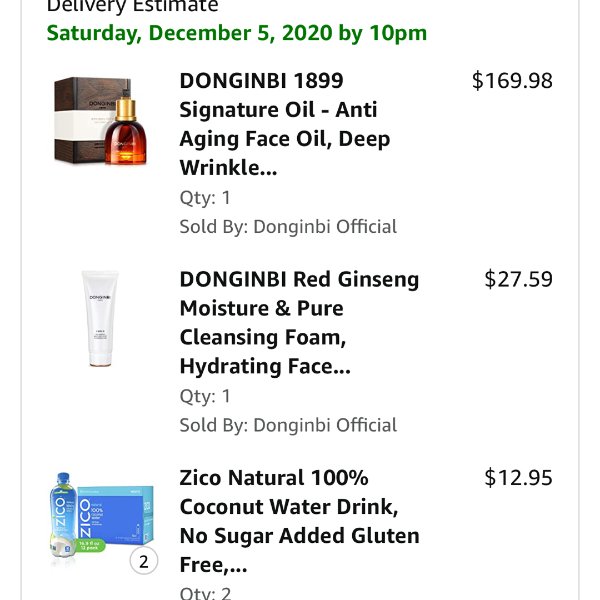Open the Red Ginseng Cleansing Foam image
This screenshot has width=600, height=600.
pos(100,318)
